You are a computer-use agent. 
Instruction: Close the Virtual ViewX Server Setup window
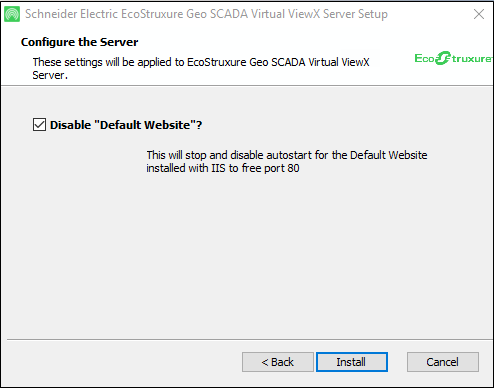[479, 14]
